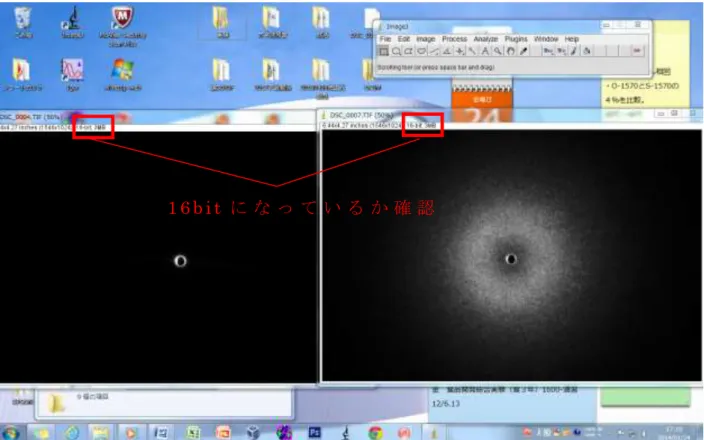Image resolution: width=704 pixels, height=440 pixels.
Task: Open the Windows Start button
Action: pos(11,433)
